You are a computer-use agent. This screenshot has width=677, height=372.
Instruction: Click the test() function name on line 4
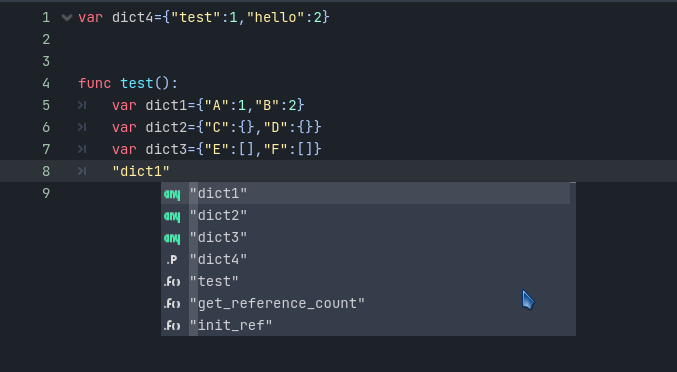click(136, 83)
